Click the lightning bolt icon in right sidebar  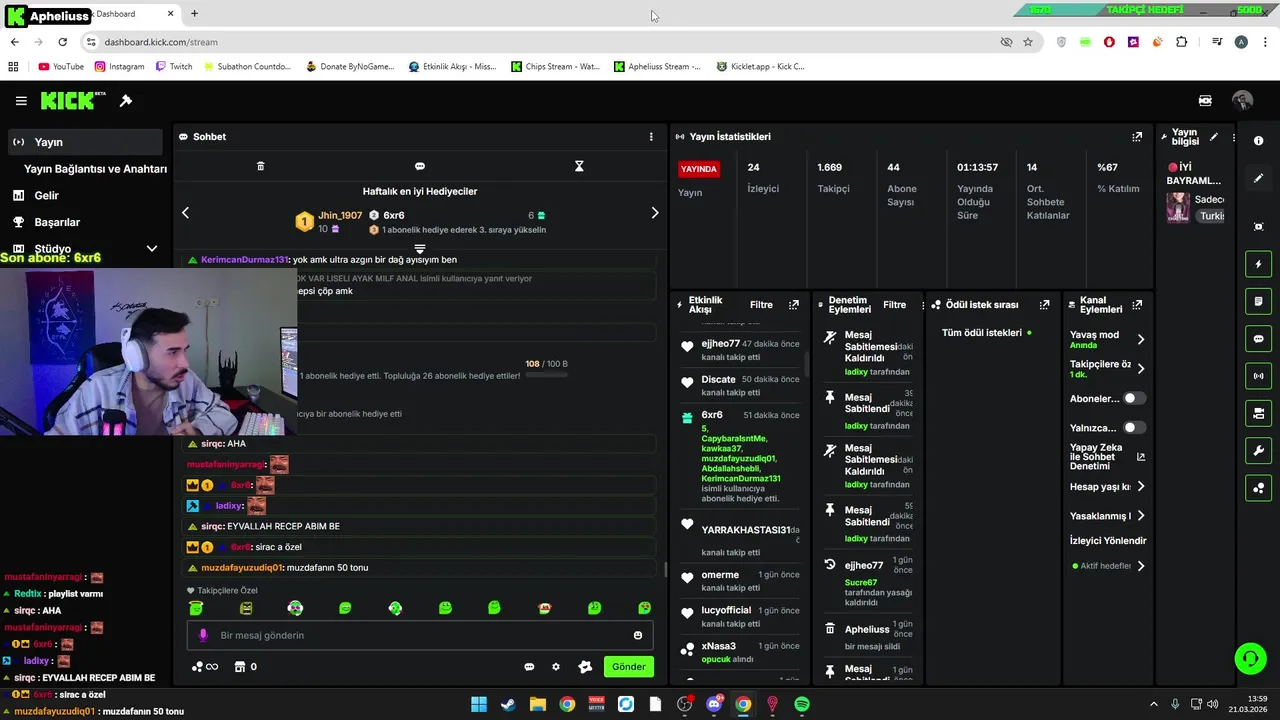point(1259,264)
